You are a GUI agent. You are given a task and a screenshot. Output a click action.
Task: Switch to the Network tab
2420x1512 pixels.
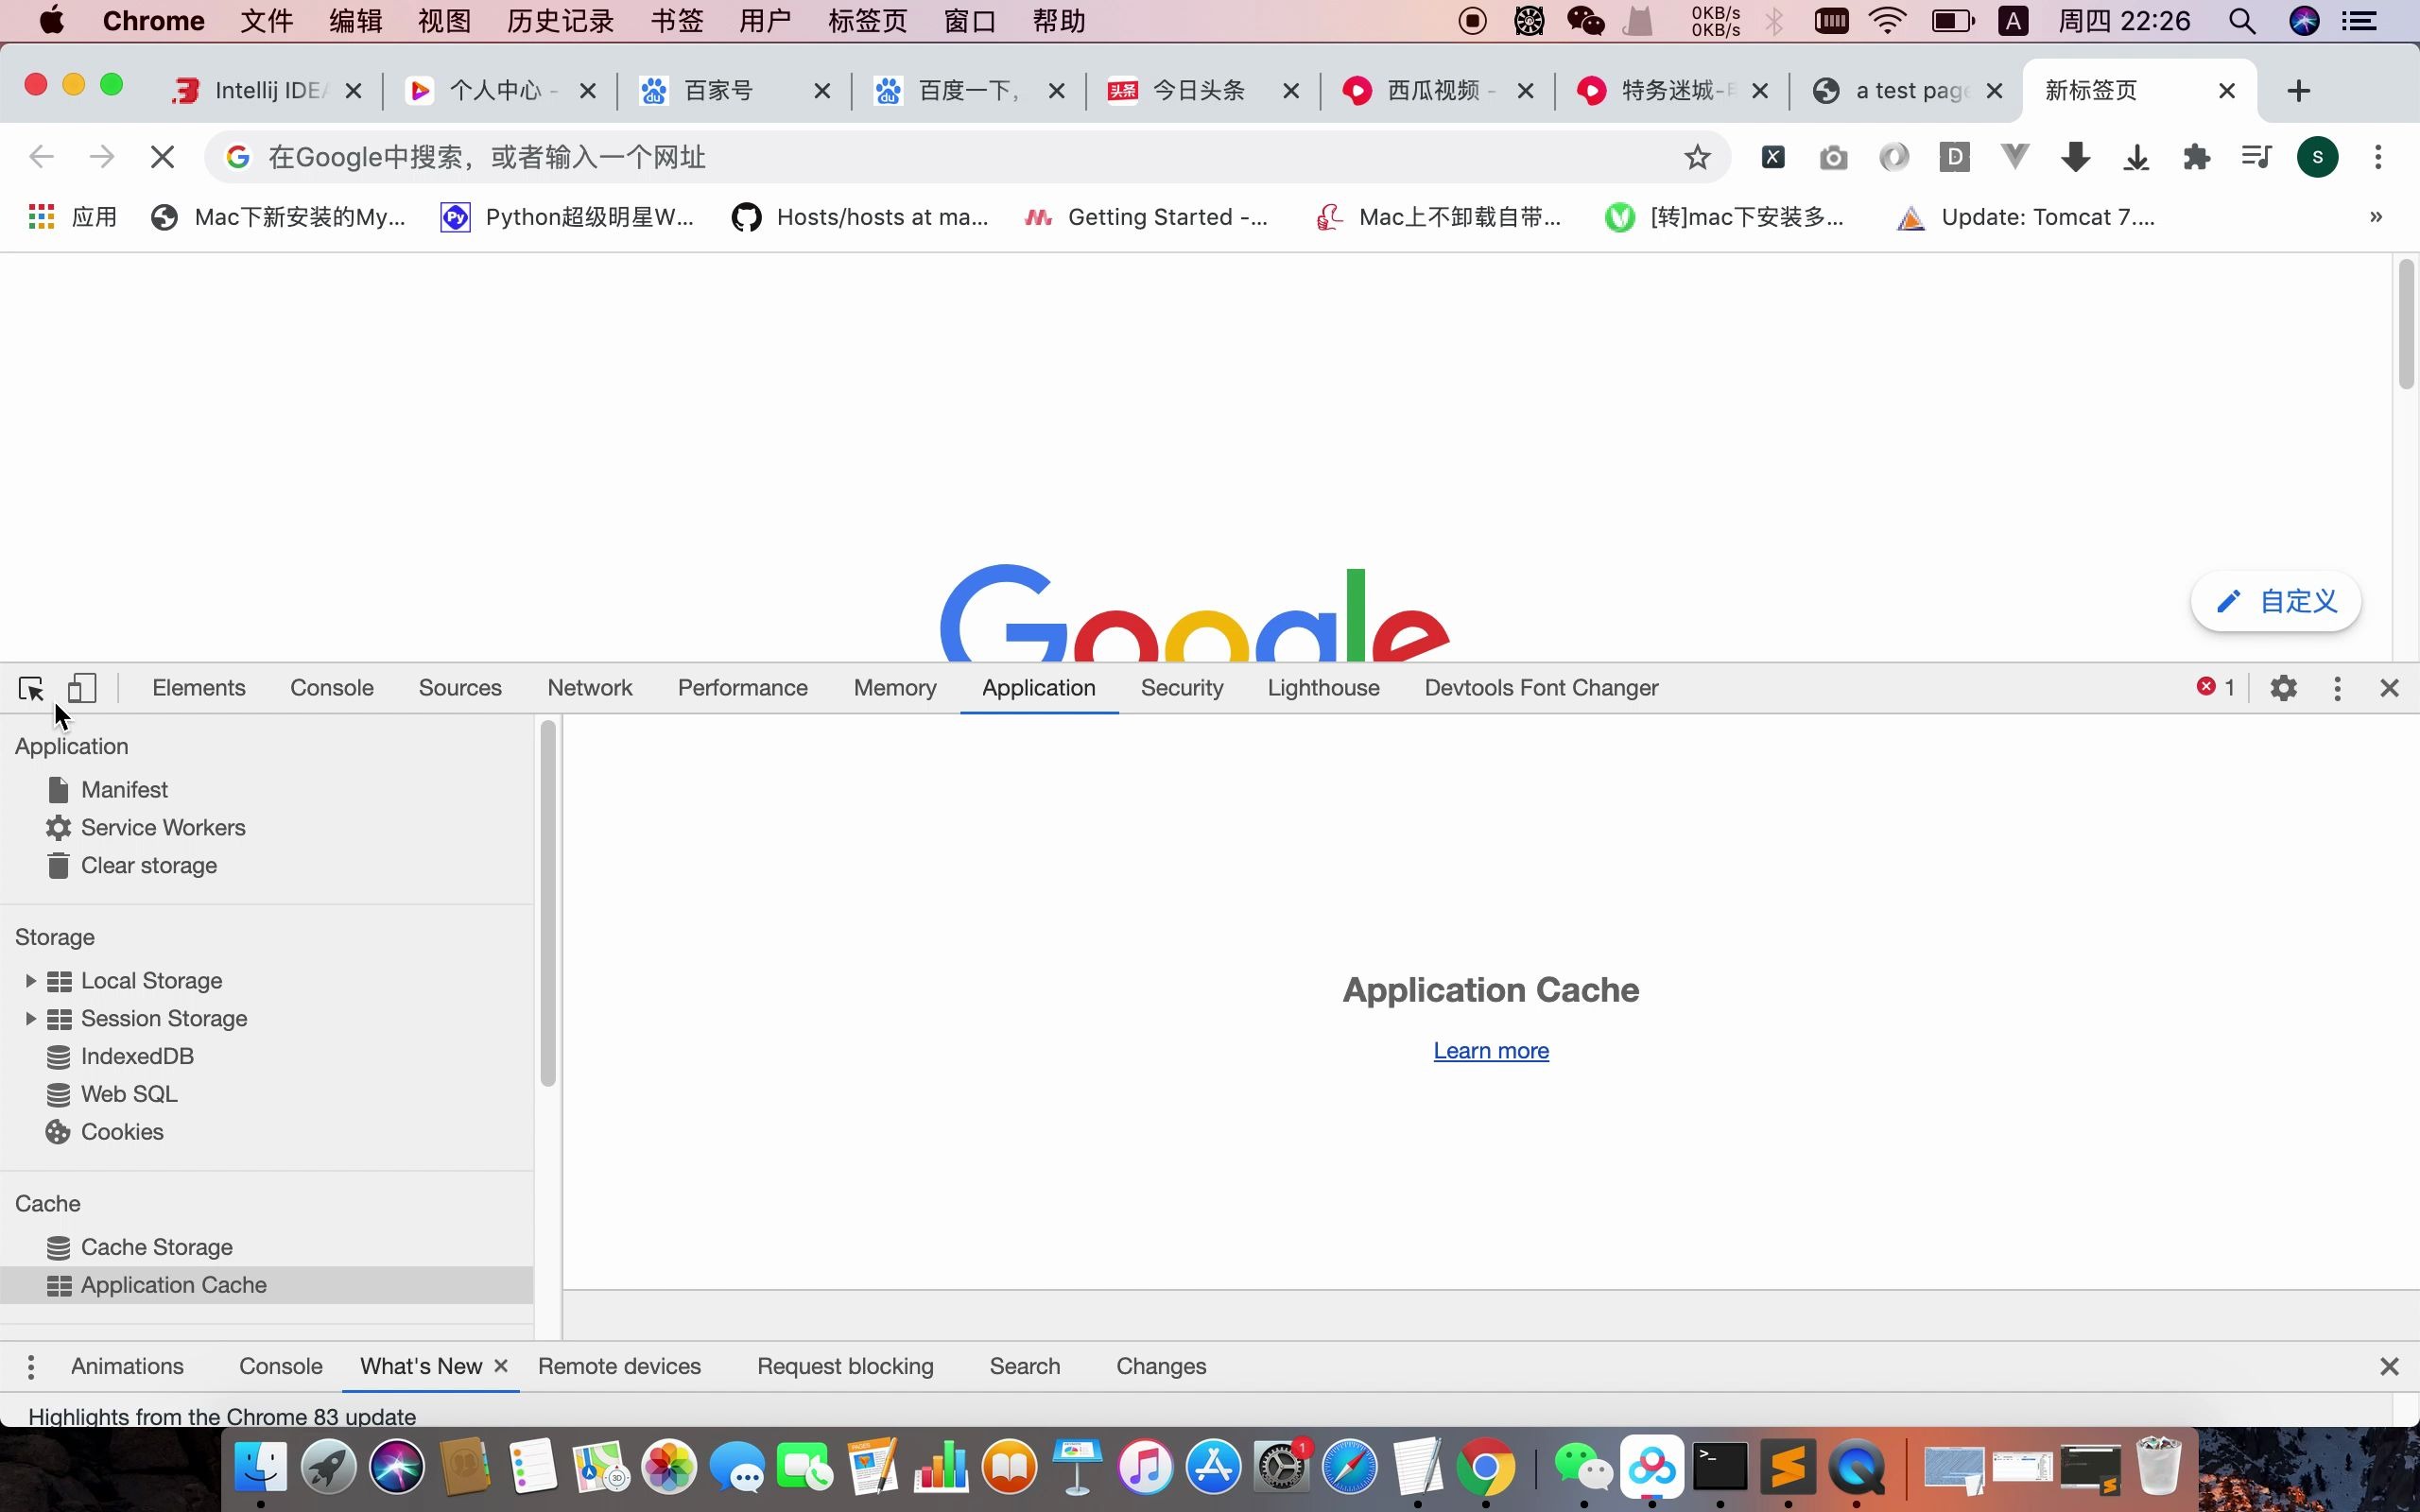589,686
